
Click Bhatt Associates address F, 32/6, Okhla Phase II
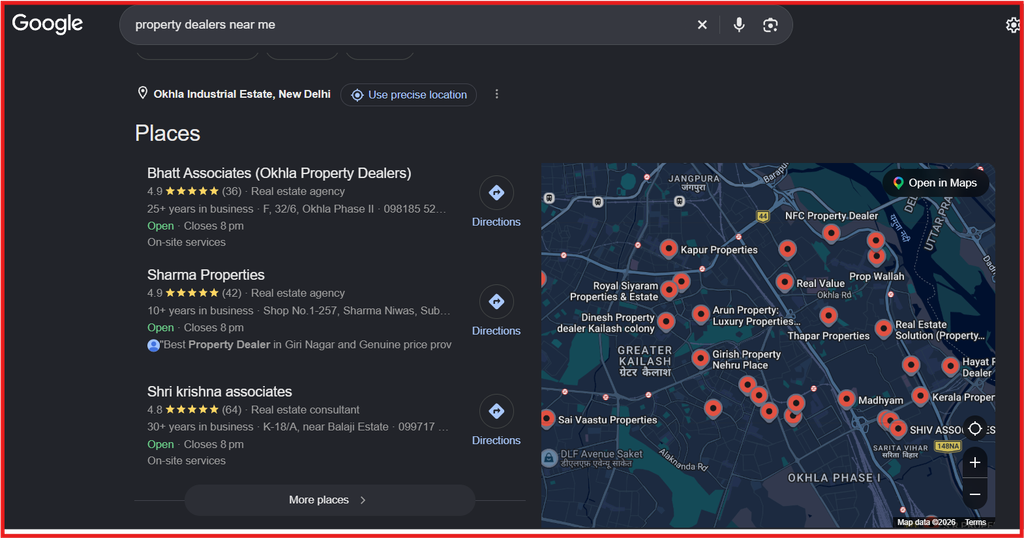(318, 209)
